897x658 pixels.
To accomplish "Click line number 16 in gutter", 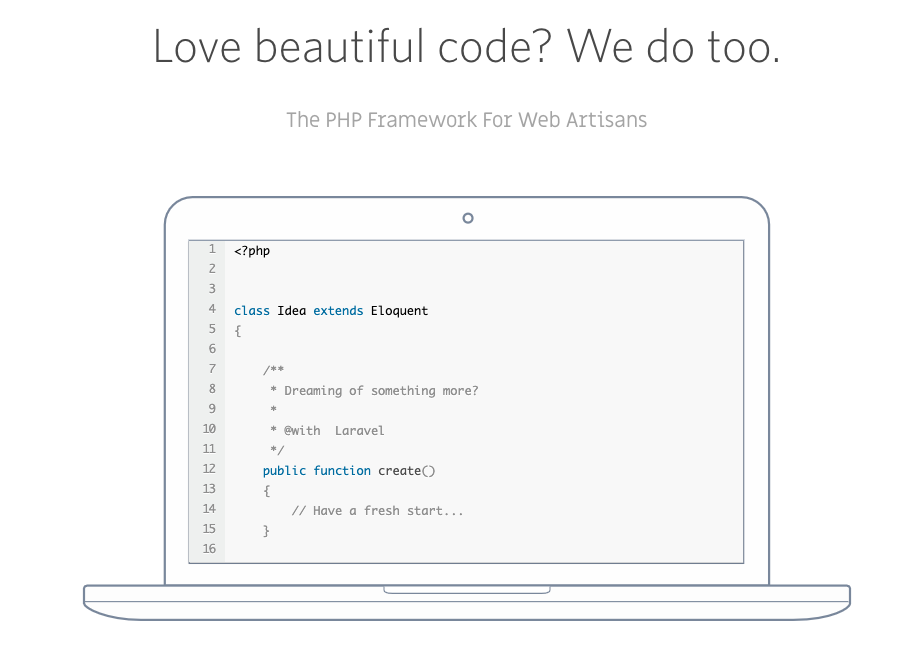I will pos(209,549).
